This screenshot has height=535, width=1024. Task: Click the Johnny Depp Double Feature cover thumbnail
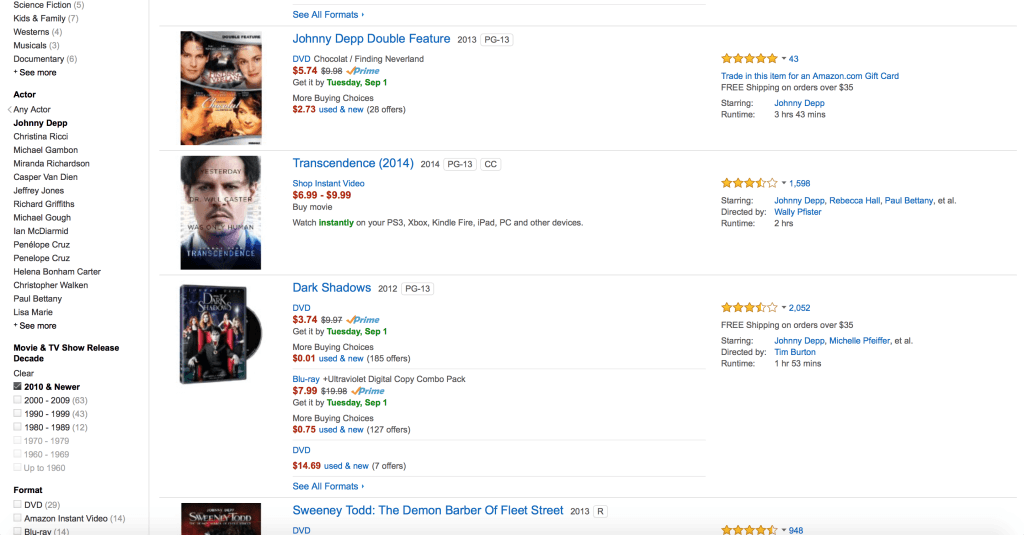(x=220, y=88)
